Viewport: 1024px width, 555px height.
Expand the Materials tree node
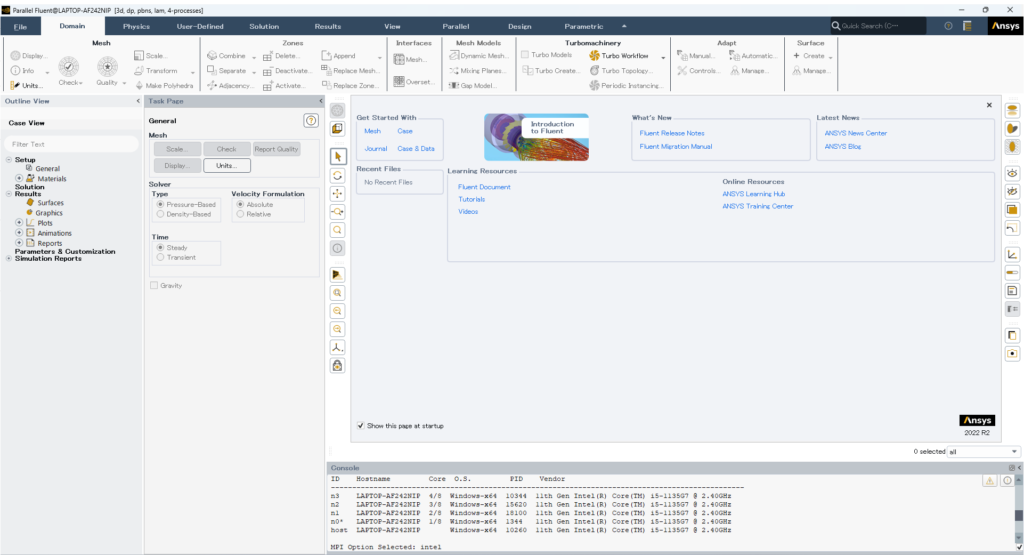(19, 178)
